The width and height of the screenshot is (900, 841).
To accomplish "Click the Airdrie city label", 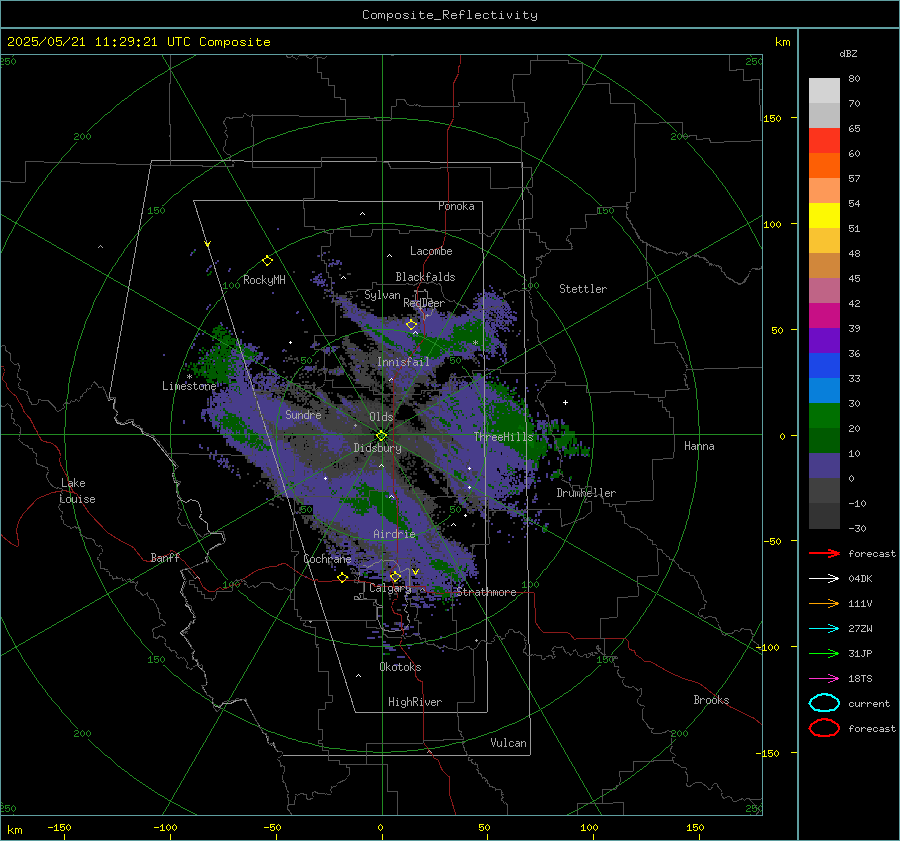I will pyautogui.click(x=394, y=534).
